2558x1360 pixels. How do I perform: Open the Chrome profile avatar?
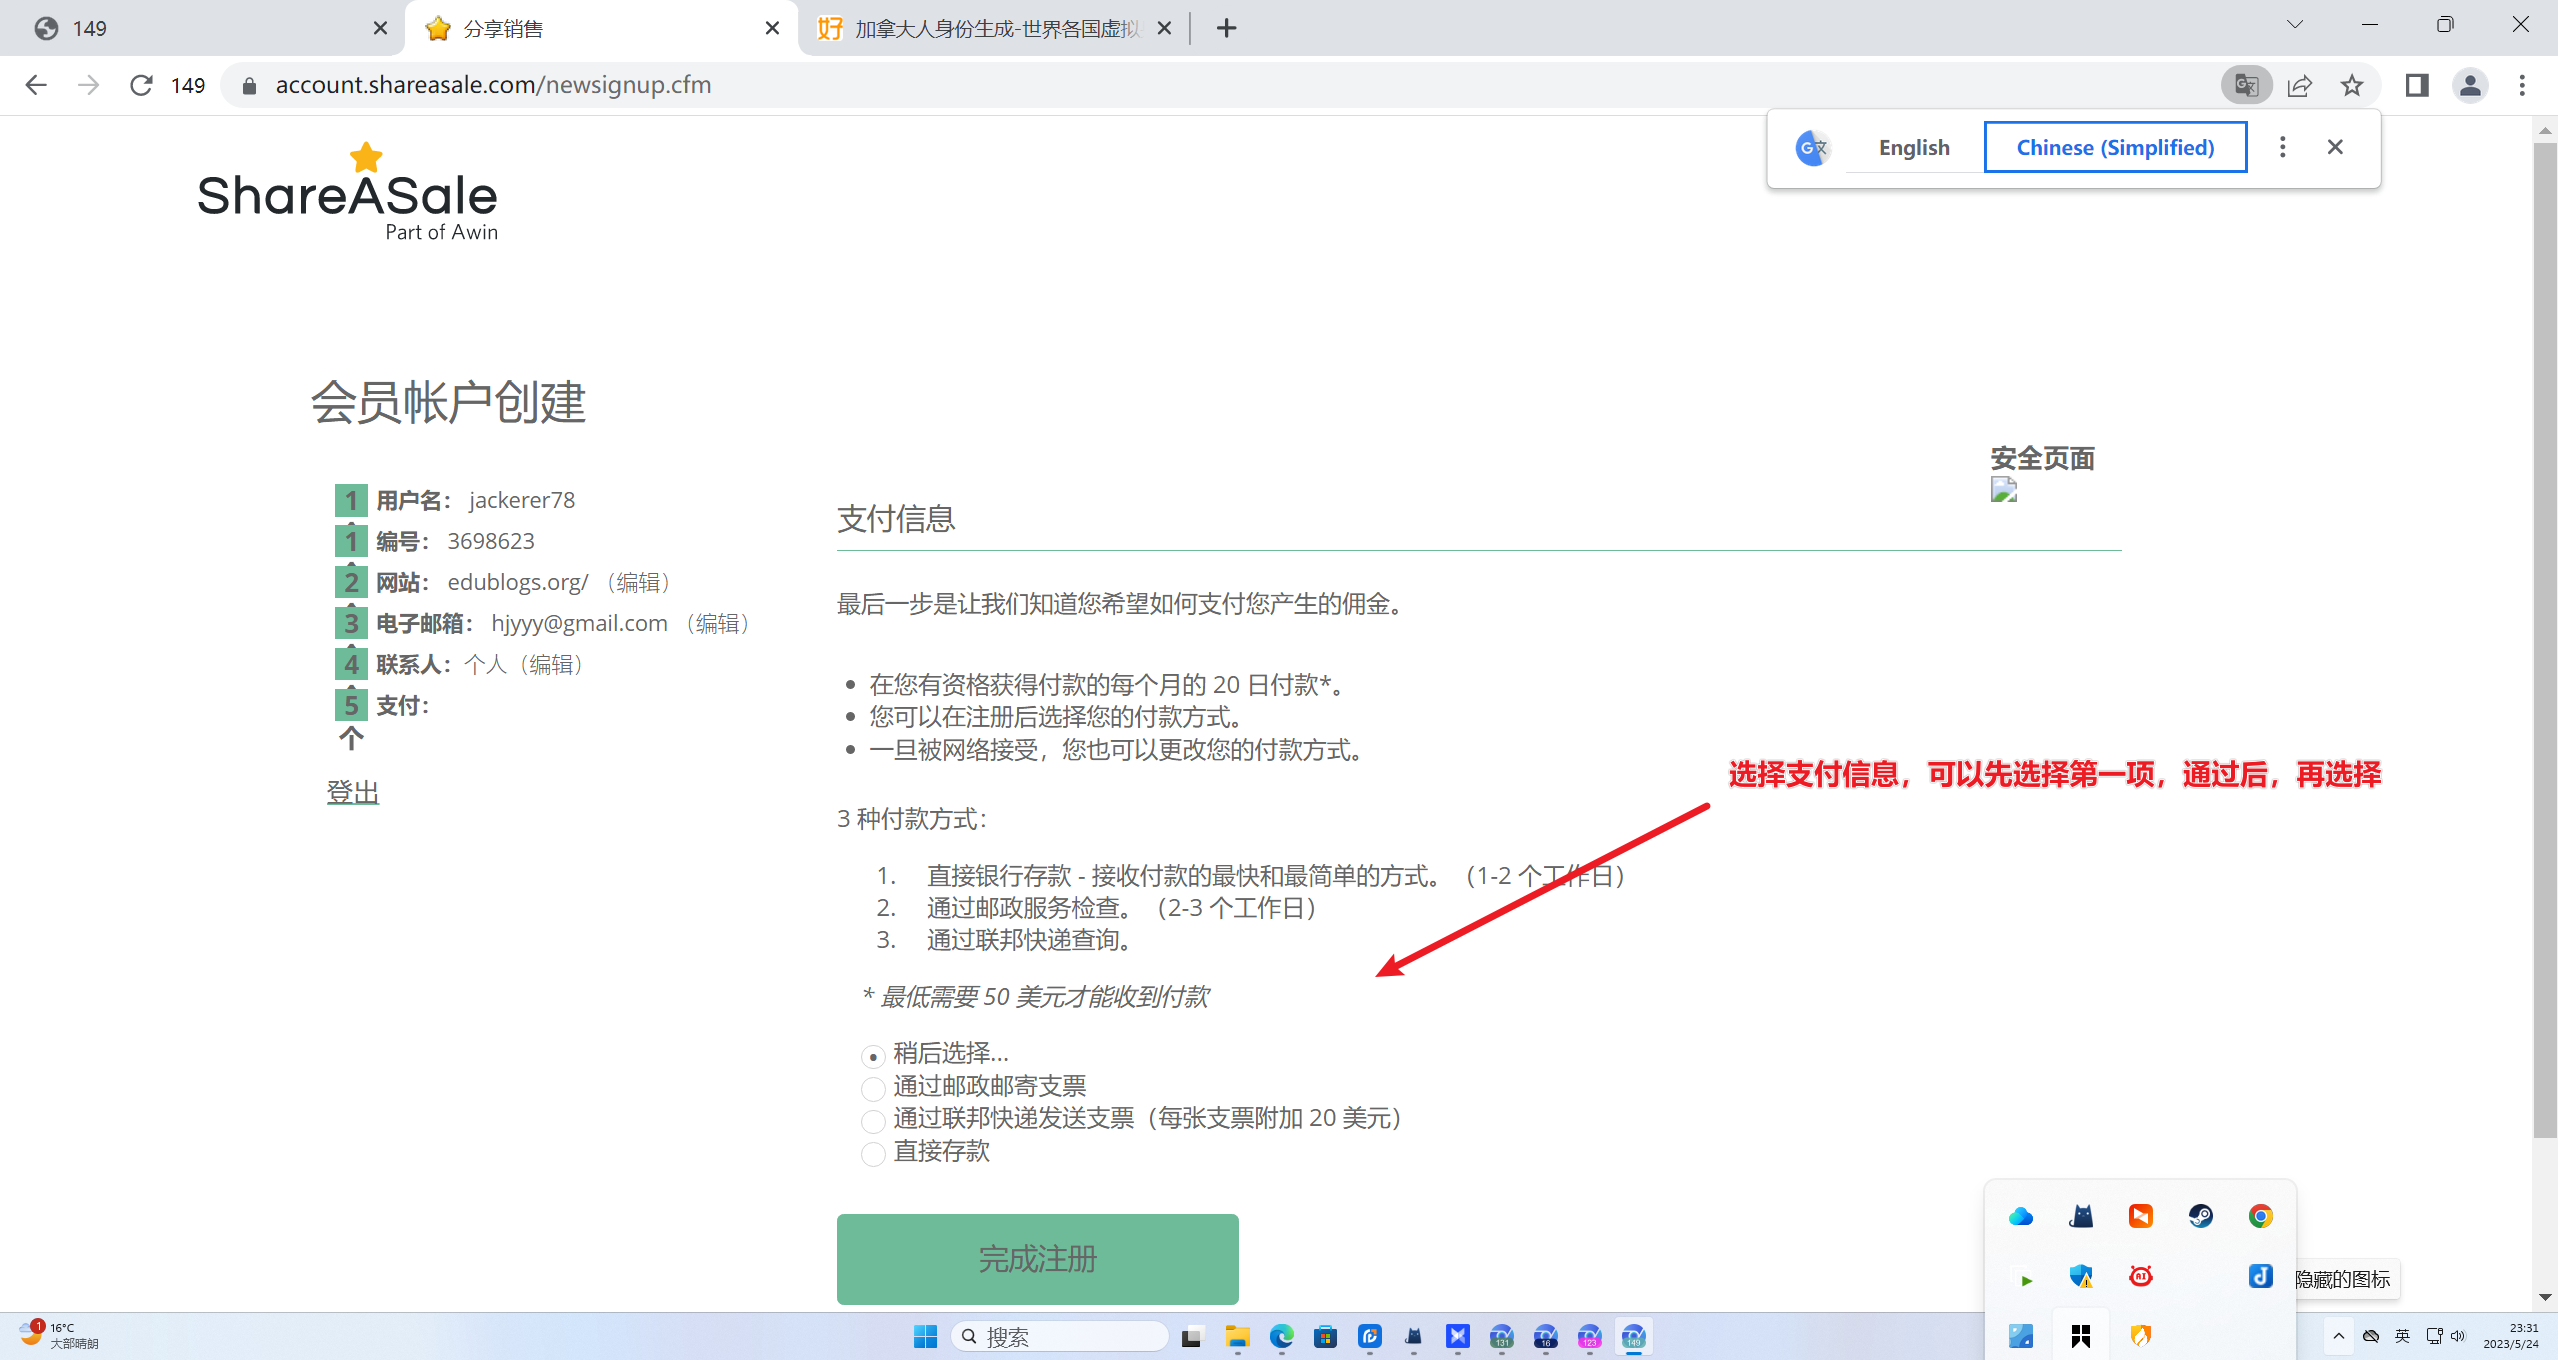(x=2470, y=85)
